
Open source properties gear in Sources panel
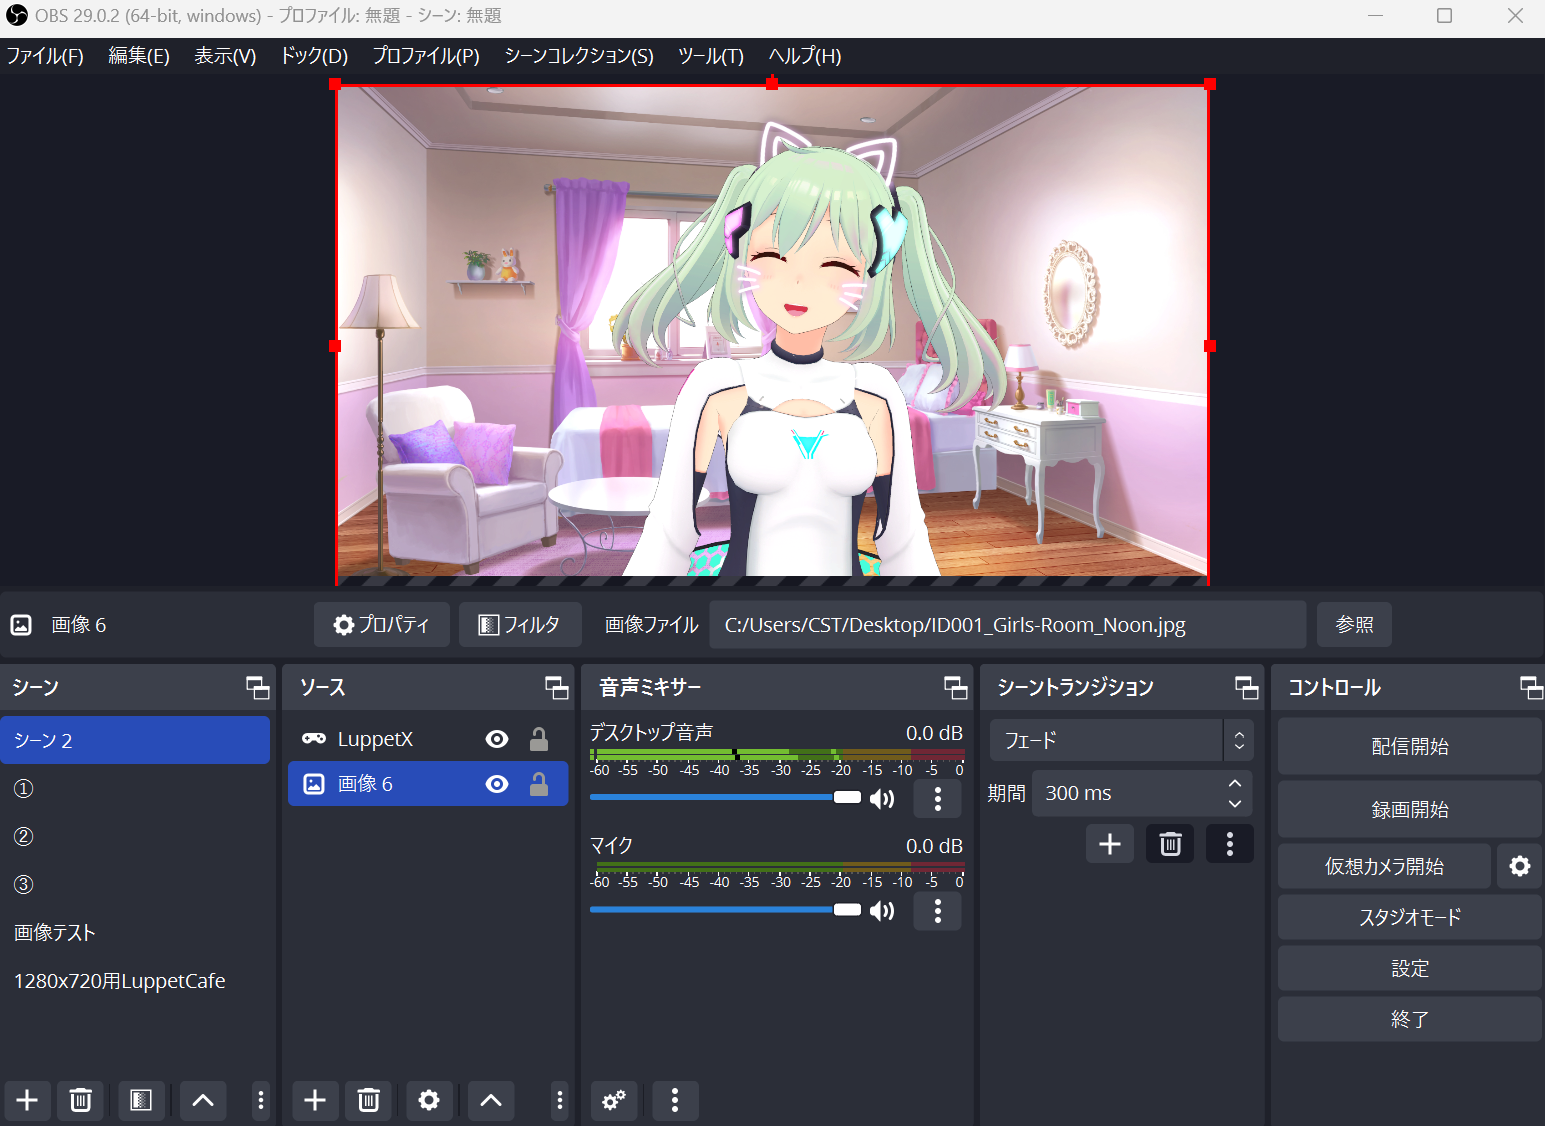coord(429,1100)
